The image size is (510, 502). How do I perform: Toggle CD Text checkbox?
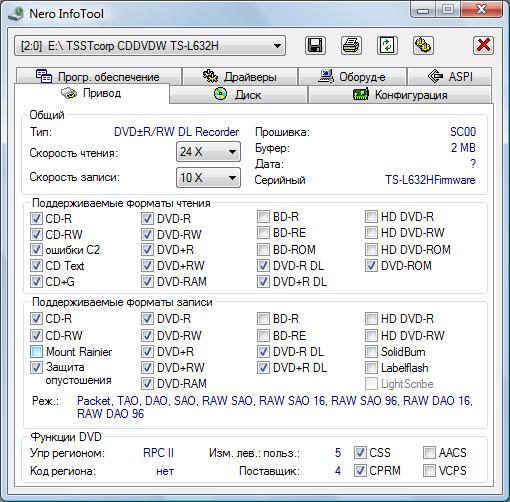tap(36, 266)
